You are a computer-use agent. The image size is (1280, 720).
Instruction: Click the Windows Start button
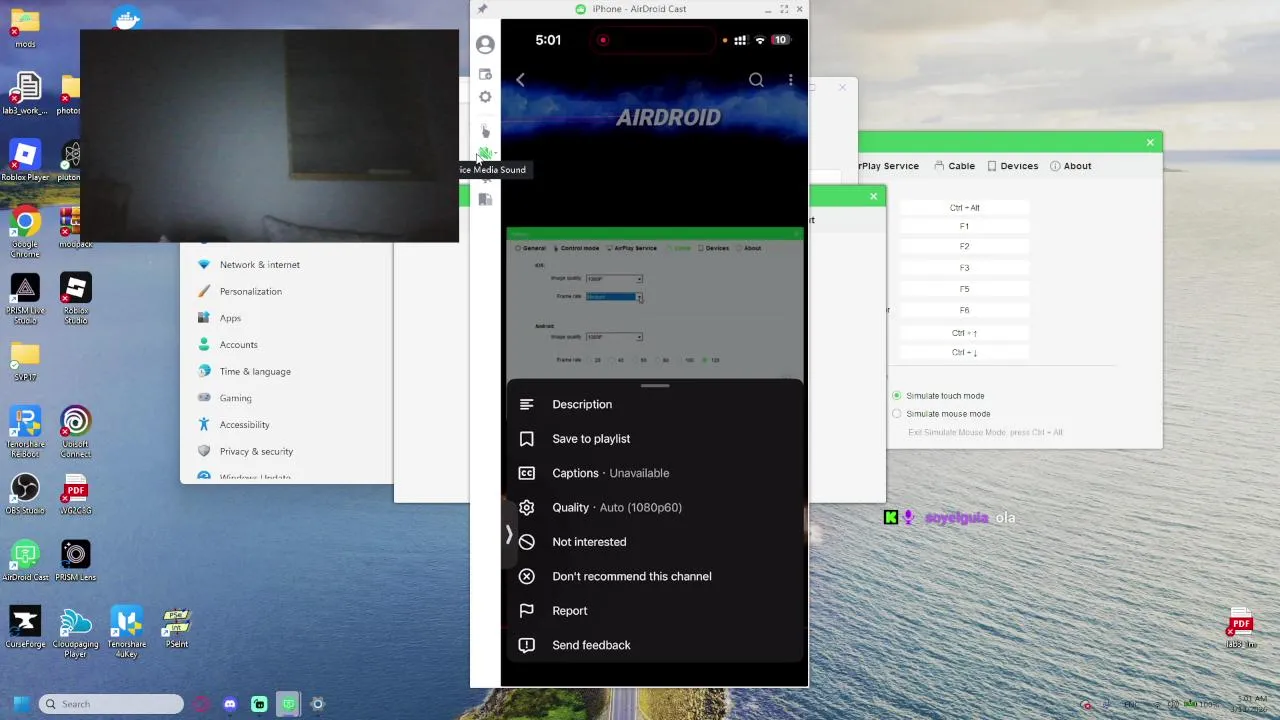[x=20, y=704]
